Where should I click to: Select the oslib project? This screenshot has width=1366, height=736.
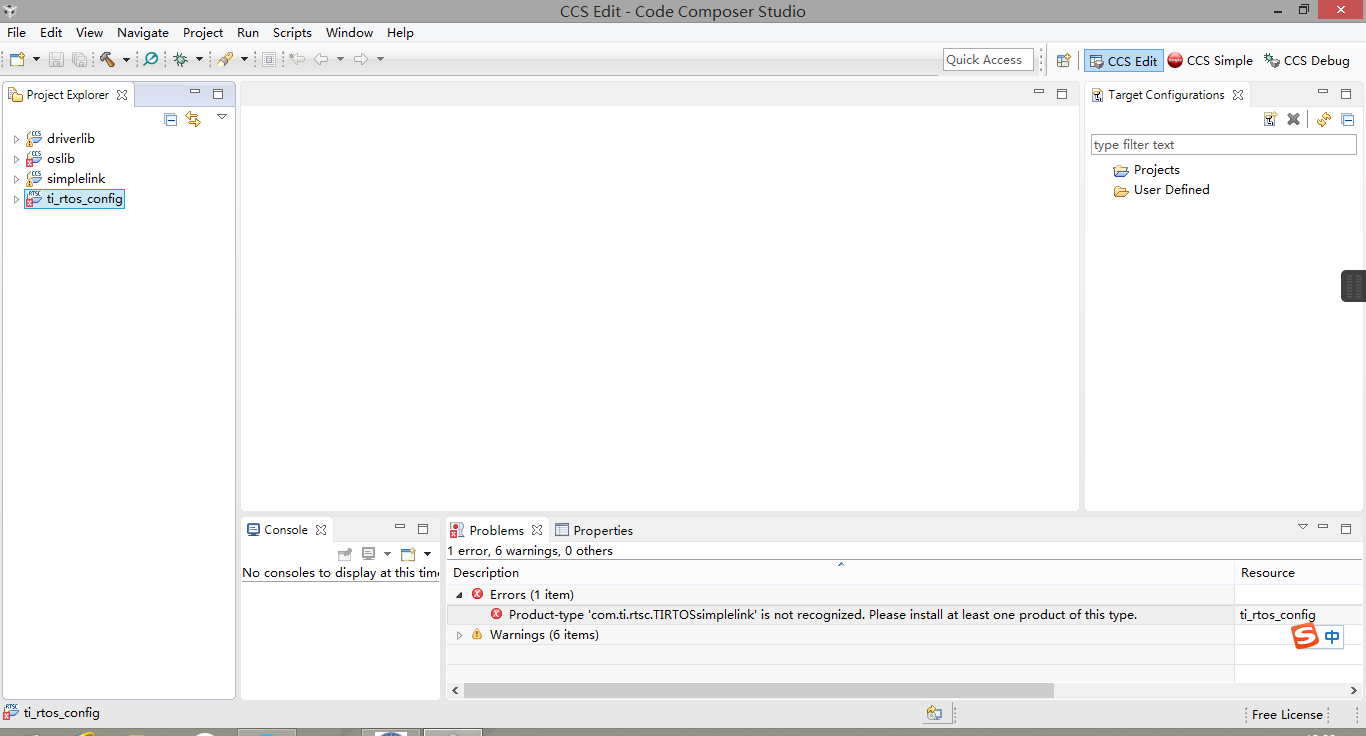point(60,159)
